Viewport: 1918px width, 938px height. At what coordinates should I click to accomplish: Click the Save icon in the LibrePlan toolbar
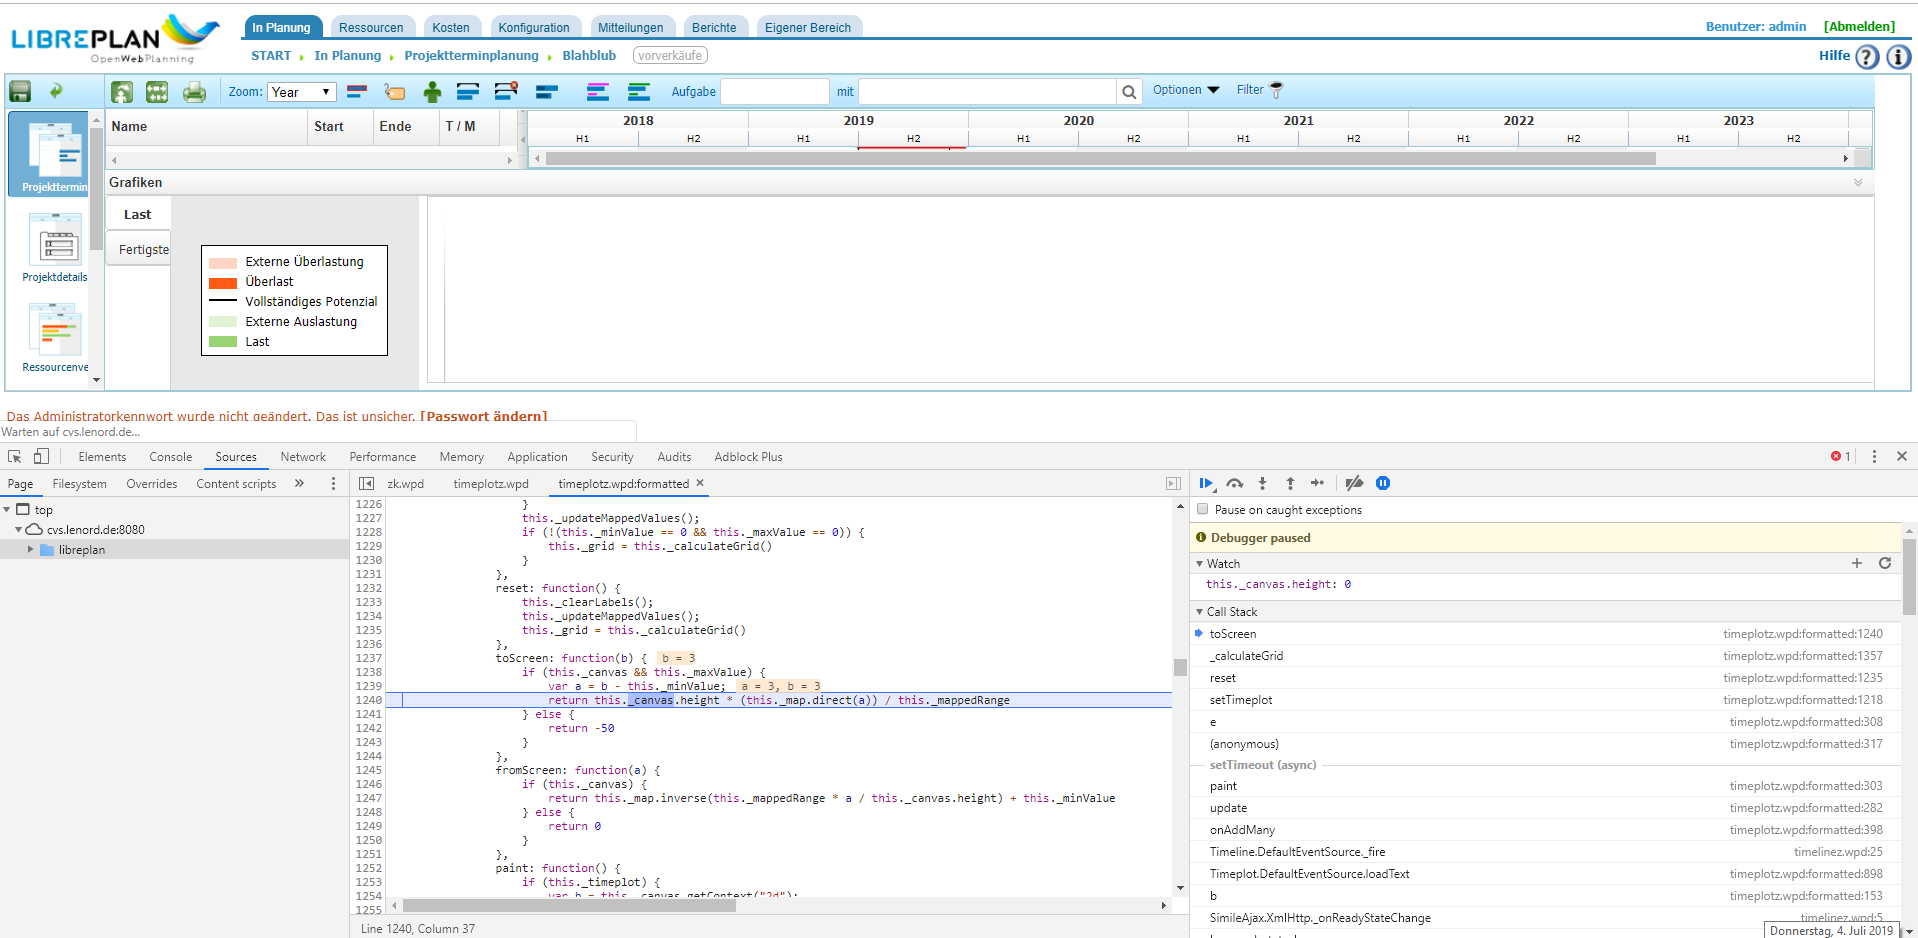click(x=20, y=91)
